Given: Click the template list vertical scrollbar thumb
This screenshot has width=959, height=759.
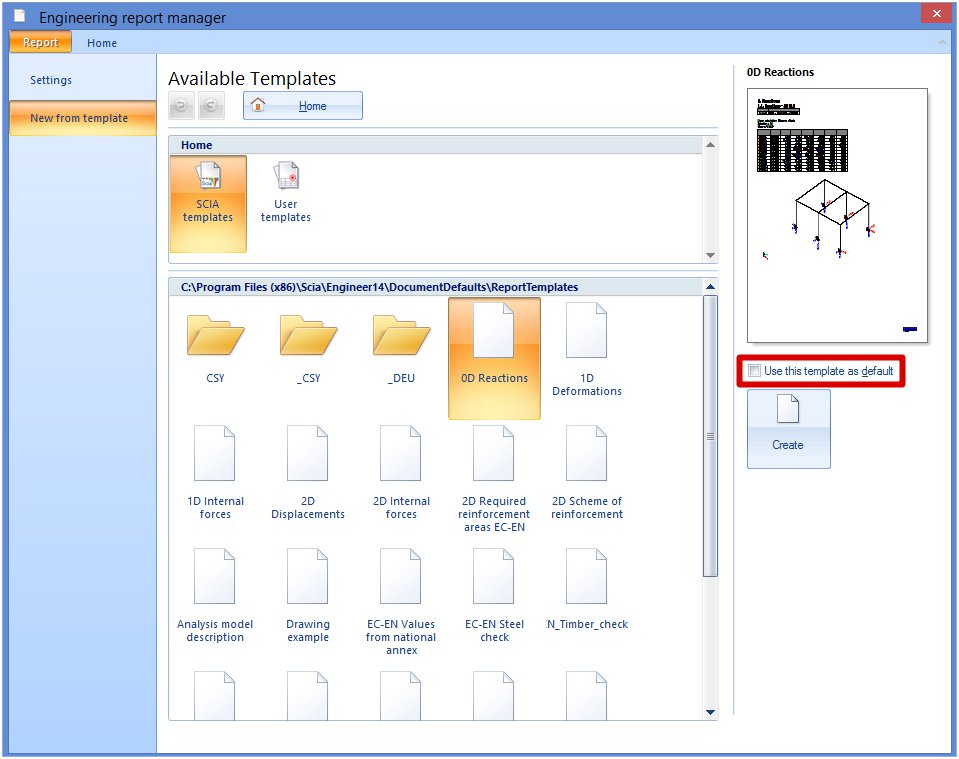Looking at the screenshot, I should [710, 436].
